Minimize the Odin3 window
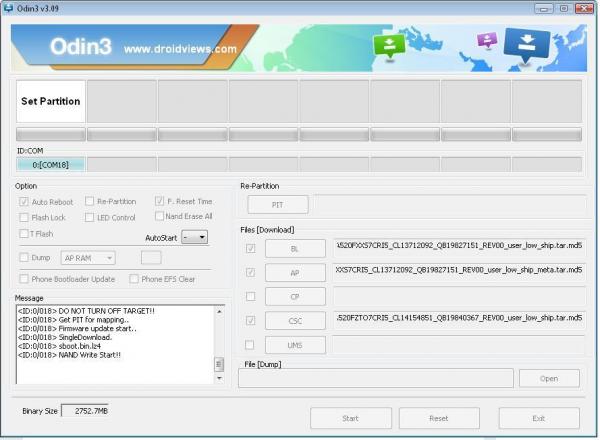Viewport: 600px width, 440px height. (544, 8)
